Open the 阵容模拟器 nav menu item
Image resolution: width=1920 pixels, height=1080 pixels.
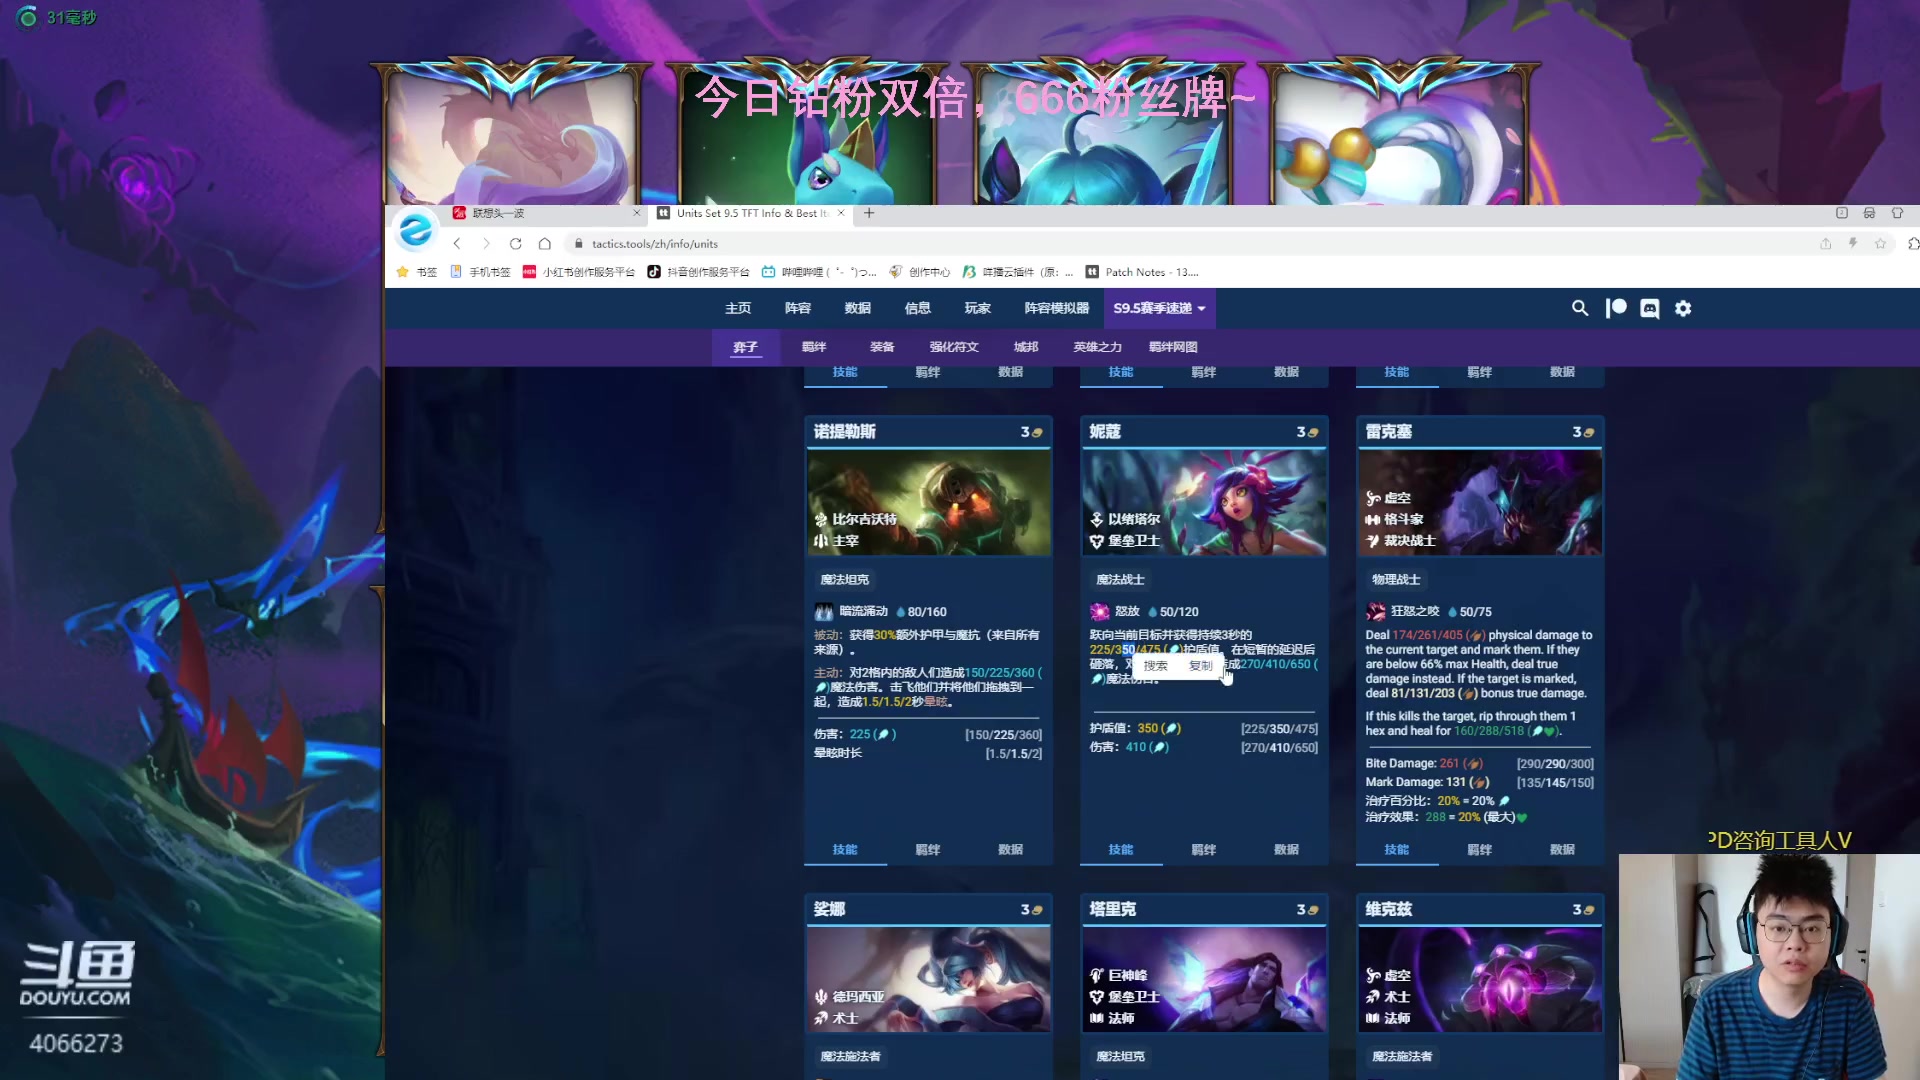point(1057,308)
